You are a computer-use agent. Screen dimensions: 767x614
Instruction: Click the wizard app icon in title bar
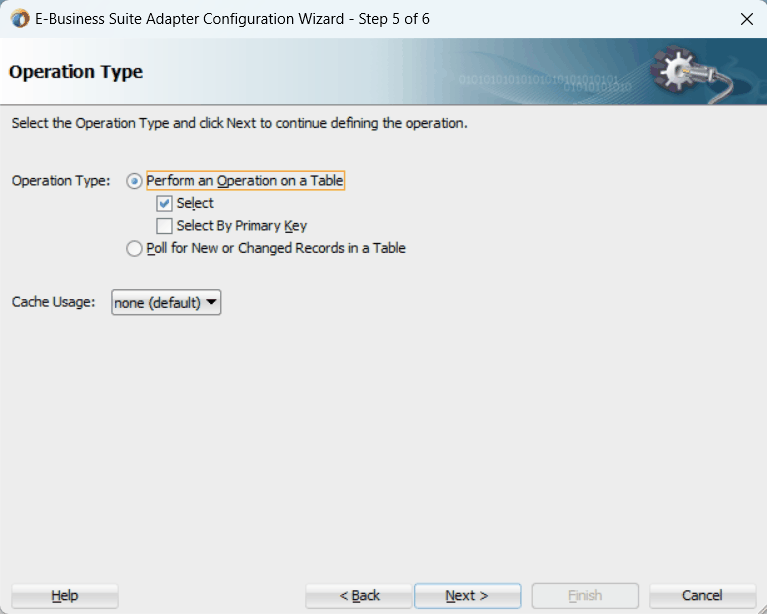20,19
